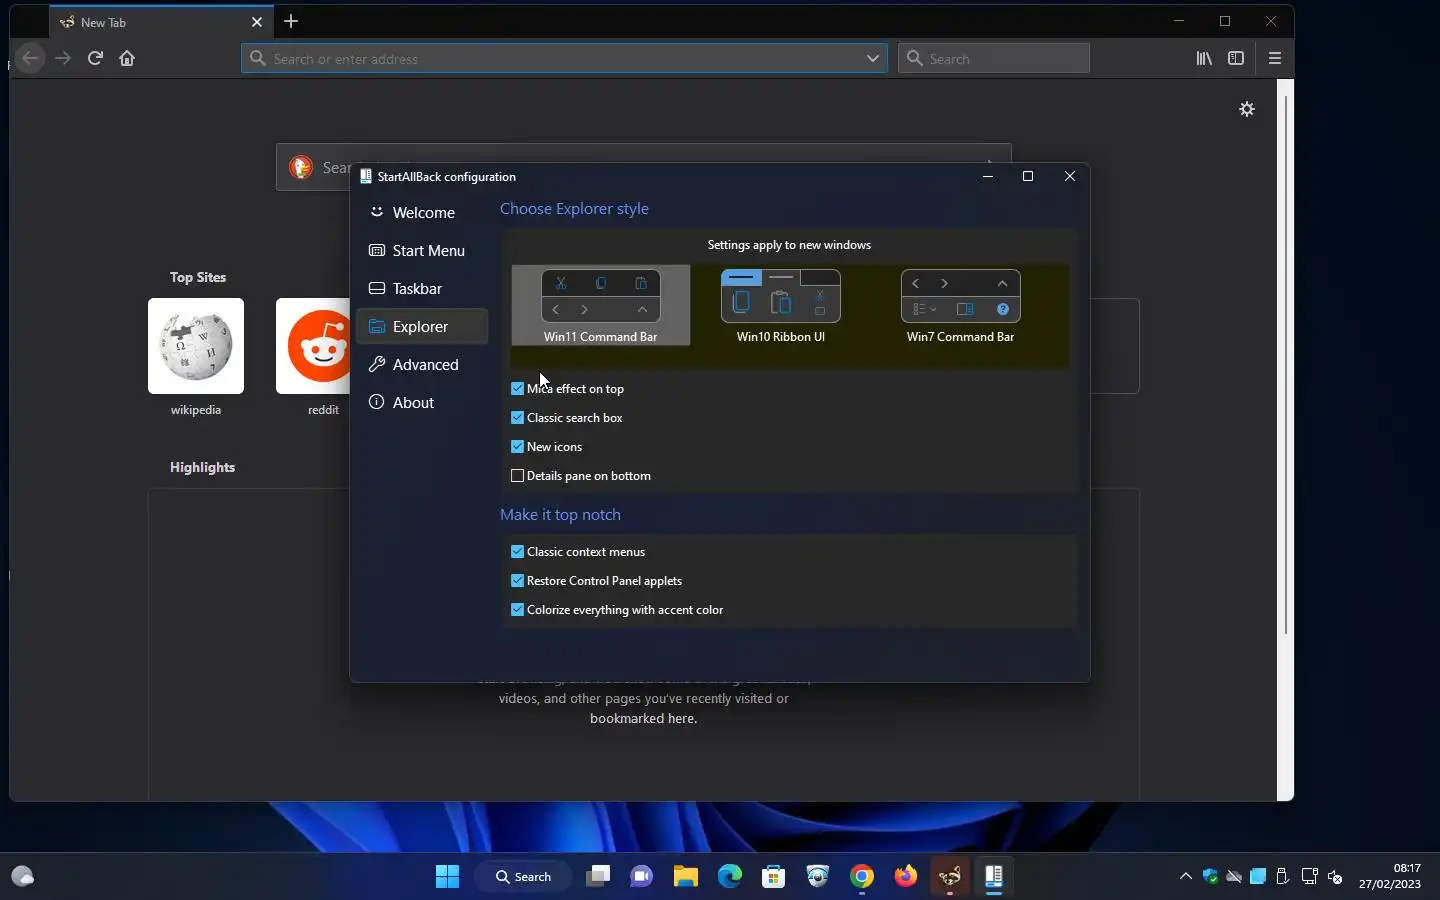
Task: Open the browser Library icon
Action: click(x=1204, y=58)
